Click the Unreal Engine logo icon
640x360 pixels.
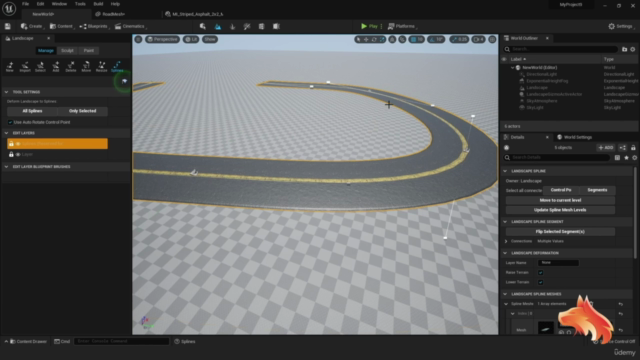pos(9,8)
